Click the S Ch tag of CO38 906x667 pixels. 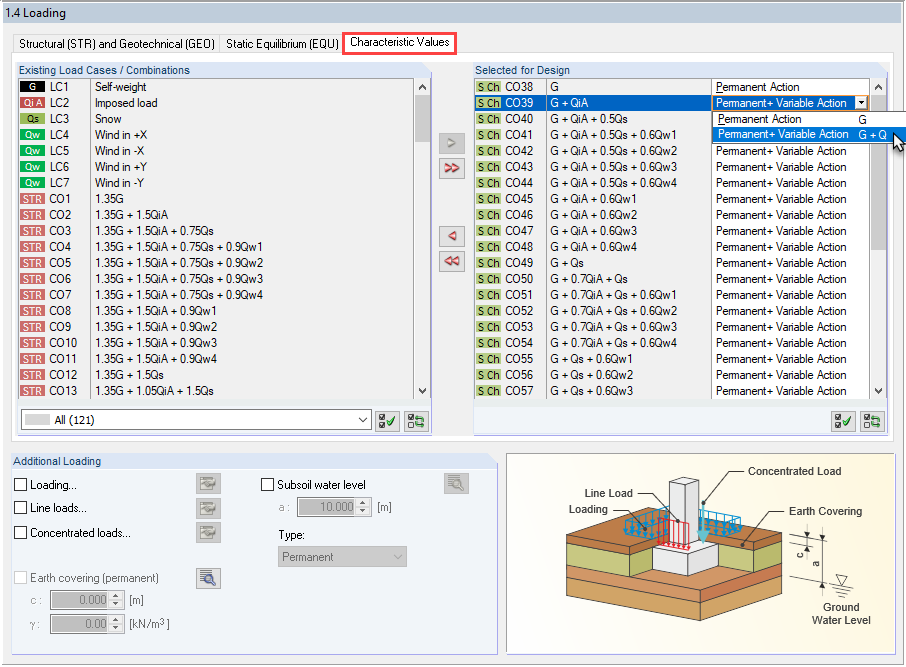[x=488, y=87]
